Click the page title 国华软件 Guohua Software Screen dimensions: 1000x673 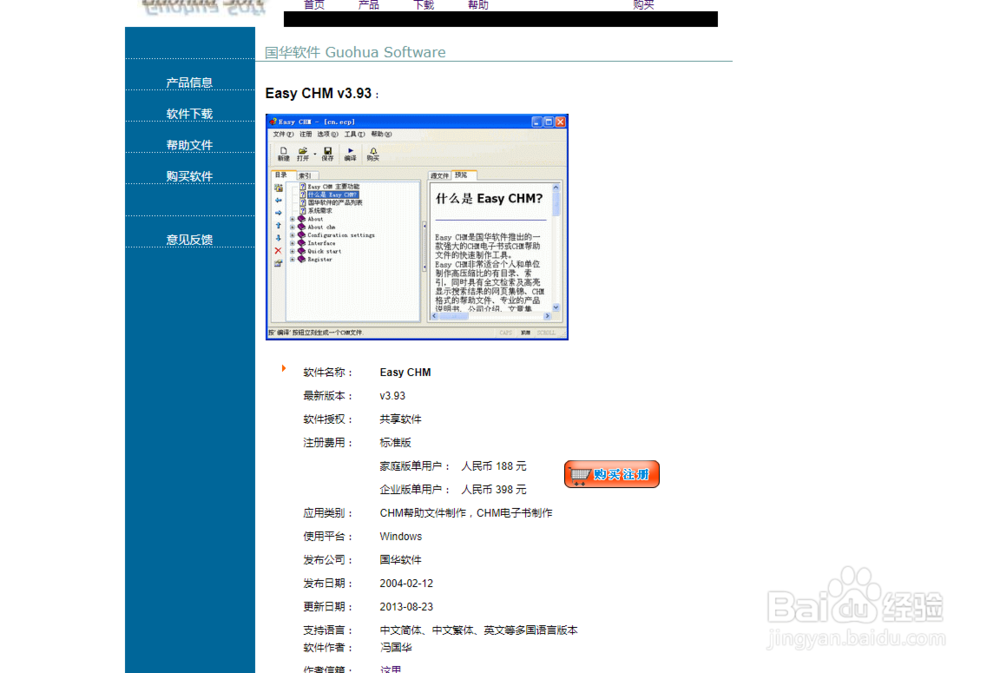pos(355,52)
